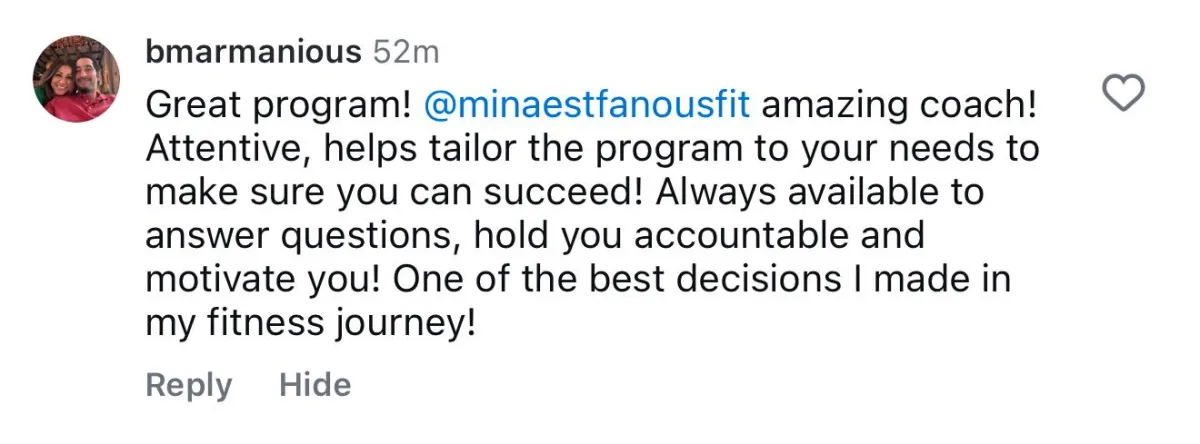
Task: Open bmarmanious profile picture
Action: (x=76, y=79)
